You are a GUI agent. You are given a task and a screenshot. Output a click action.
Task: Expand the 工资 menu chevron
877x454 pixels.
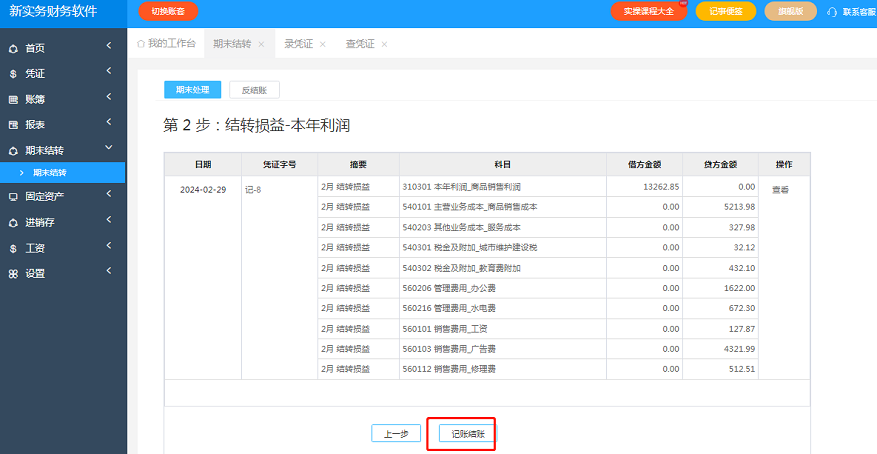pyautogui.click(x=109, y=245)
